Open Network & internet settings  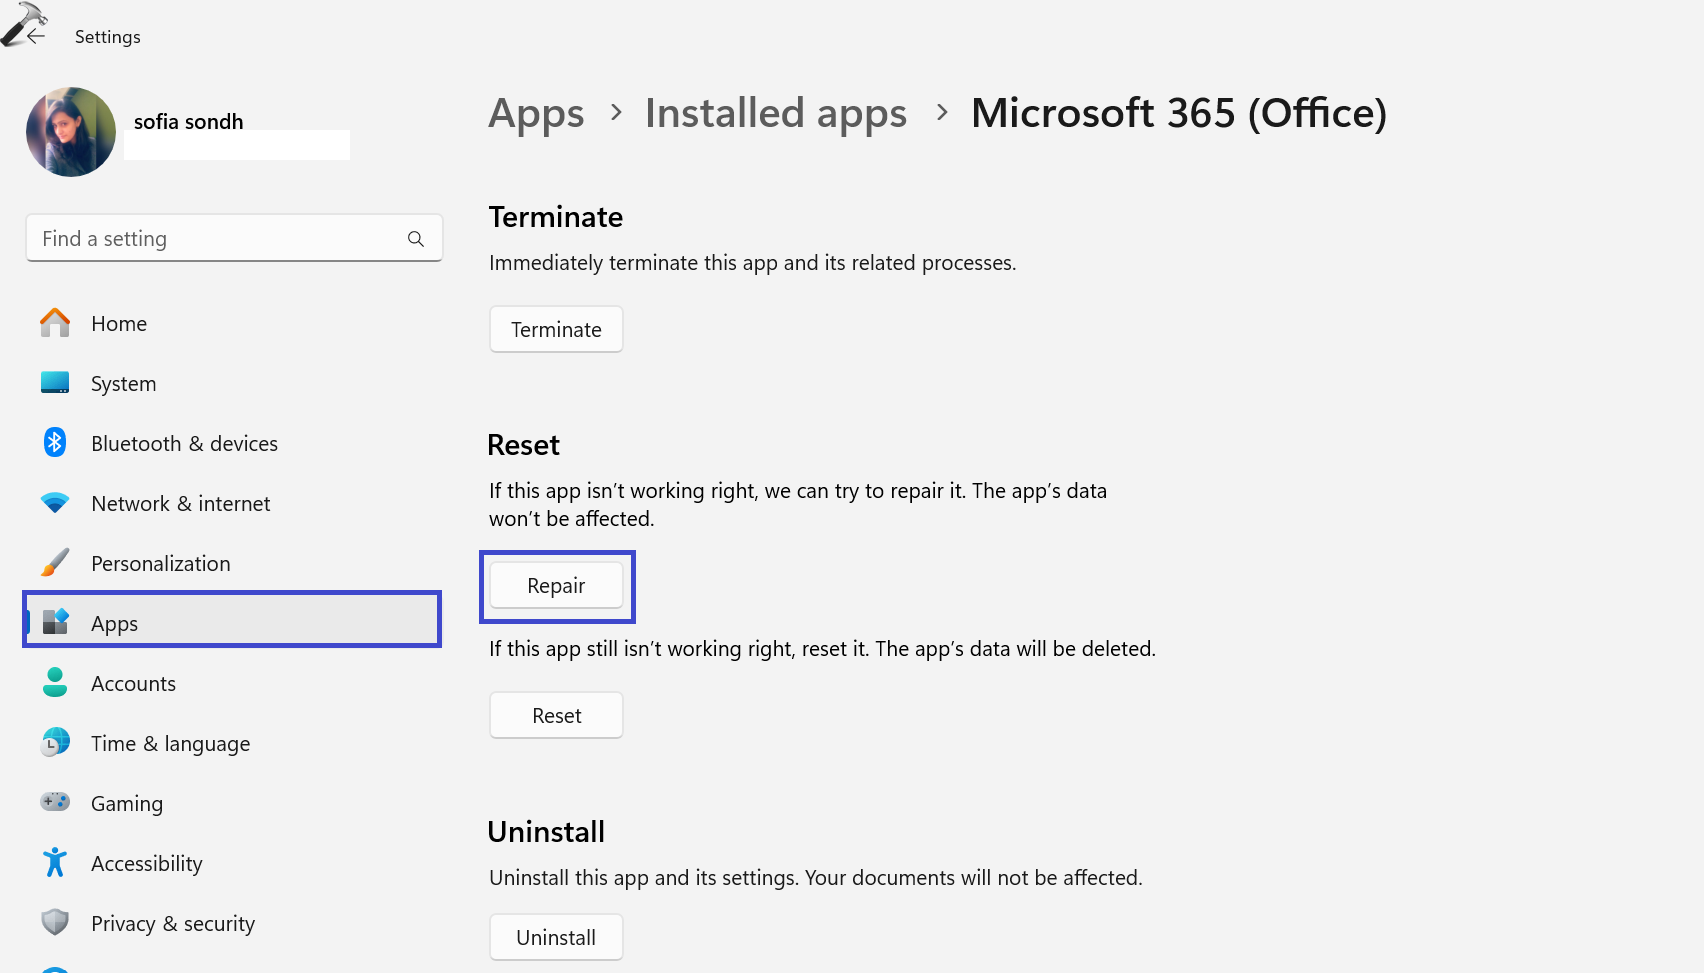(x=55, y=503)
